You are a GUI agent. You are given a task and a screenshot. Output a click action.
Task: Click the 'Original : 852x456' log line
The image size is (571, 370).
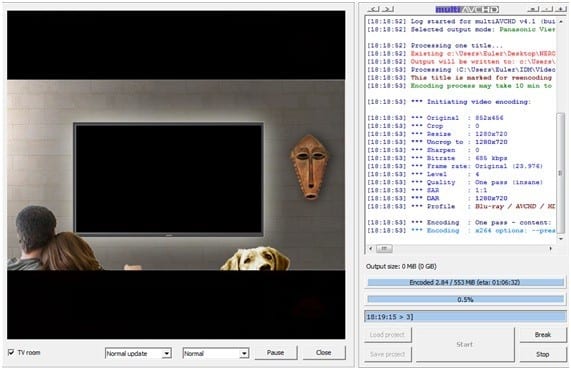(x=436, y=118)
